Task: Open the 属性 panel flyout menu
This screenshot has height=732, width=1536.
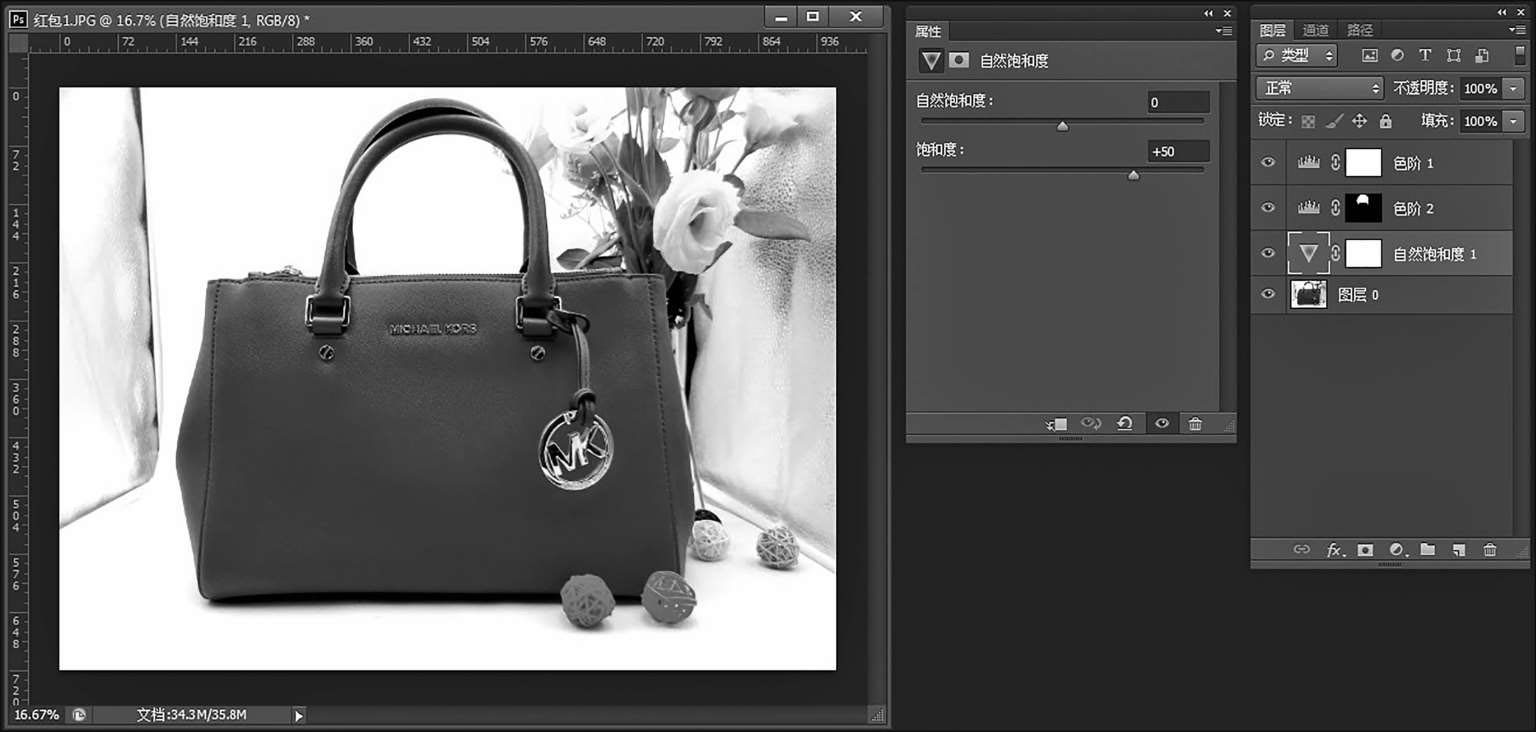Action: [1224, 31]
